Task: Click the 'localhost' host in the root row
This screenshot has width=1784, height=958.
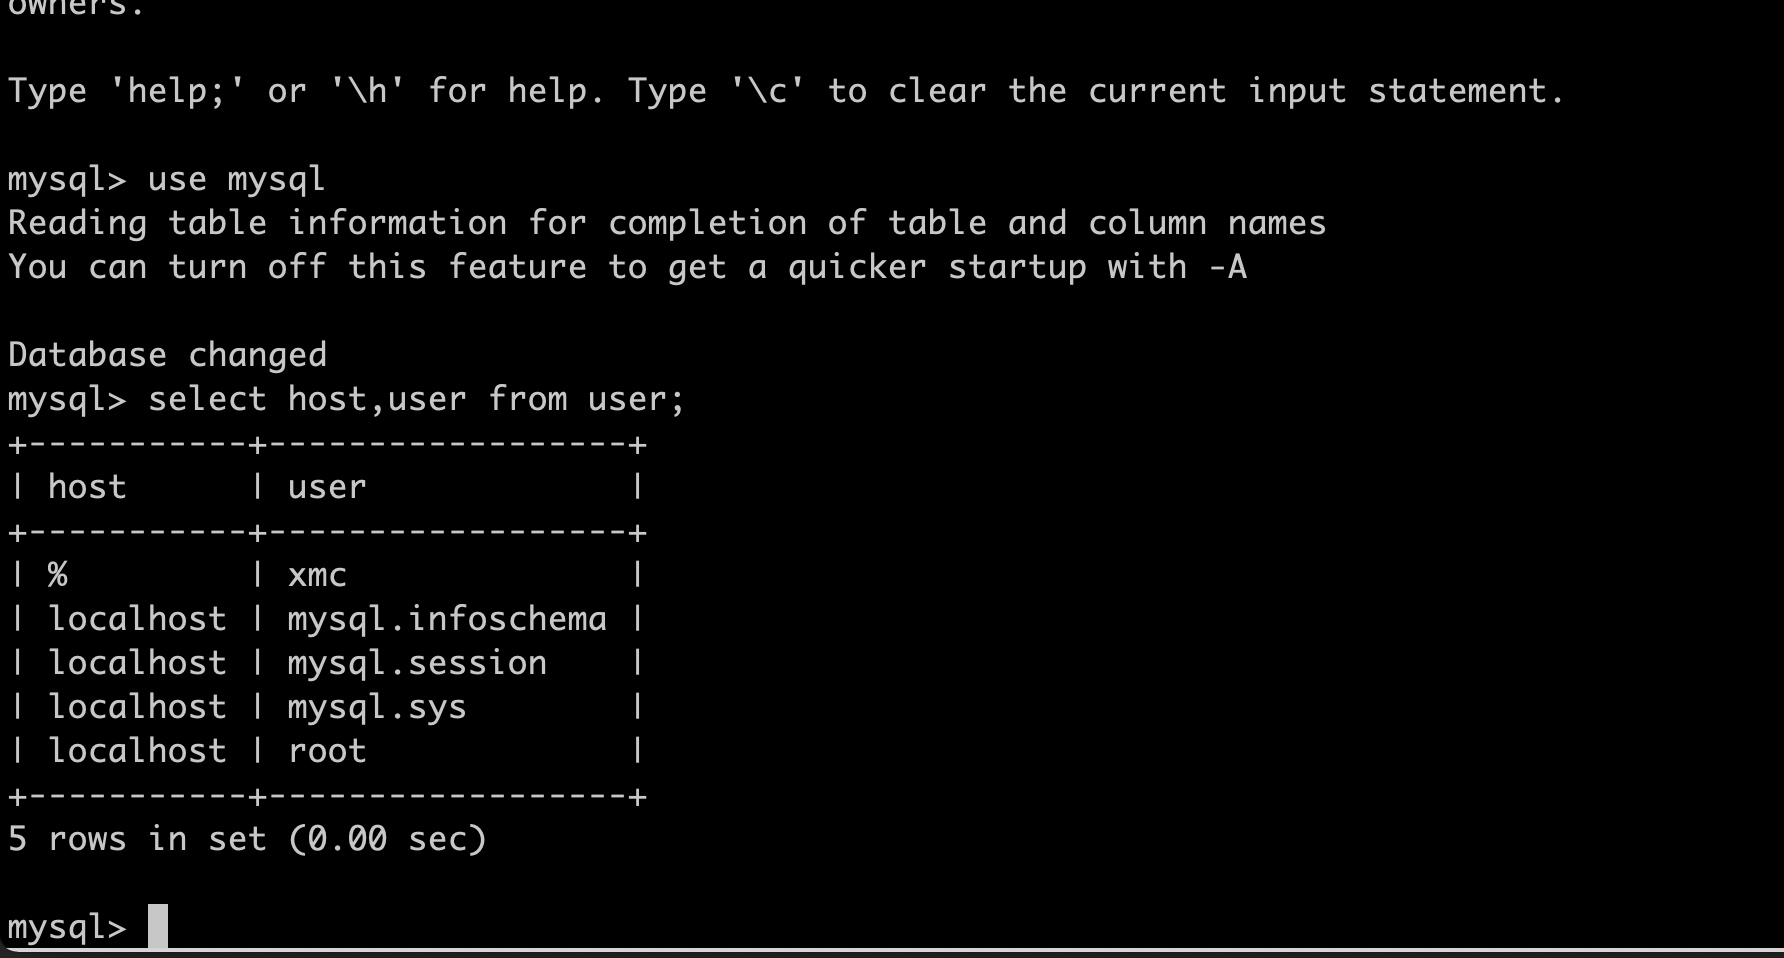Action: 137,751
